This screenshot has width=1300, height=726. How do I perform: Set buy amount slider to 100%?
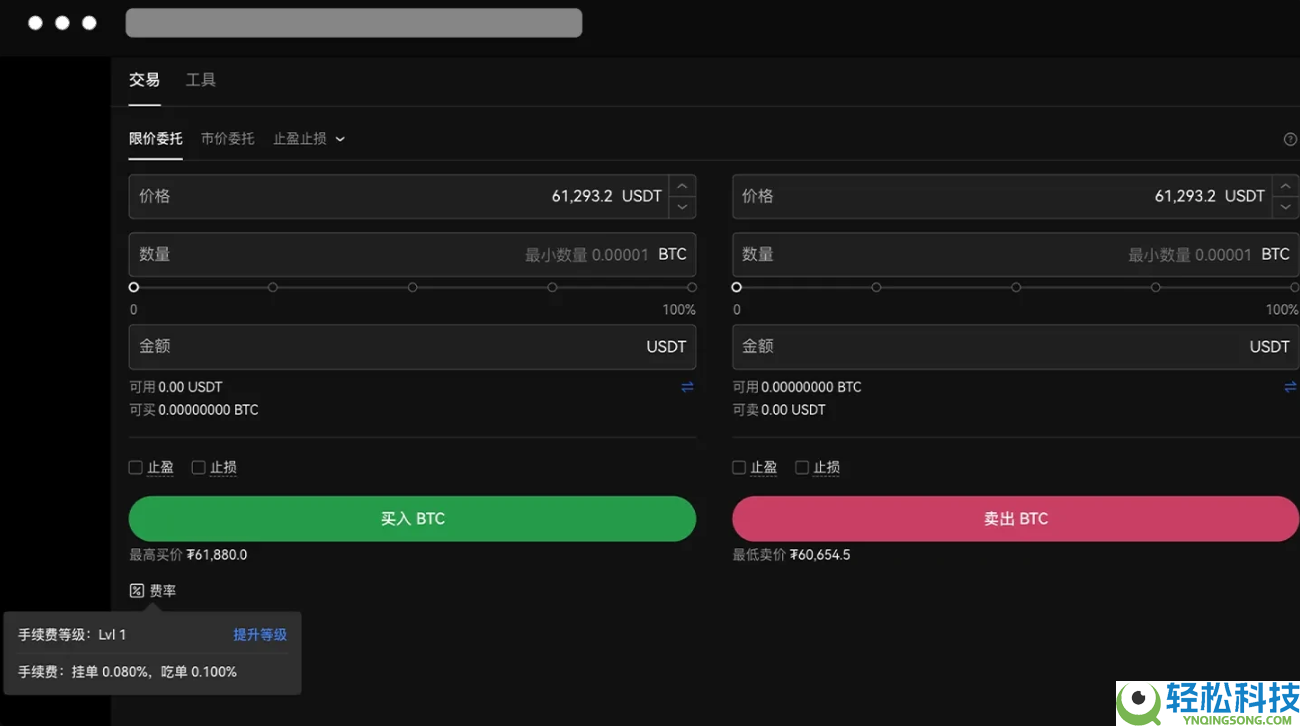[692, 287]
